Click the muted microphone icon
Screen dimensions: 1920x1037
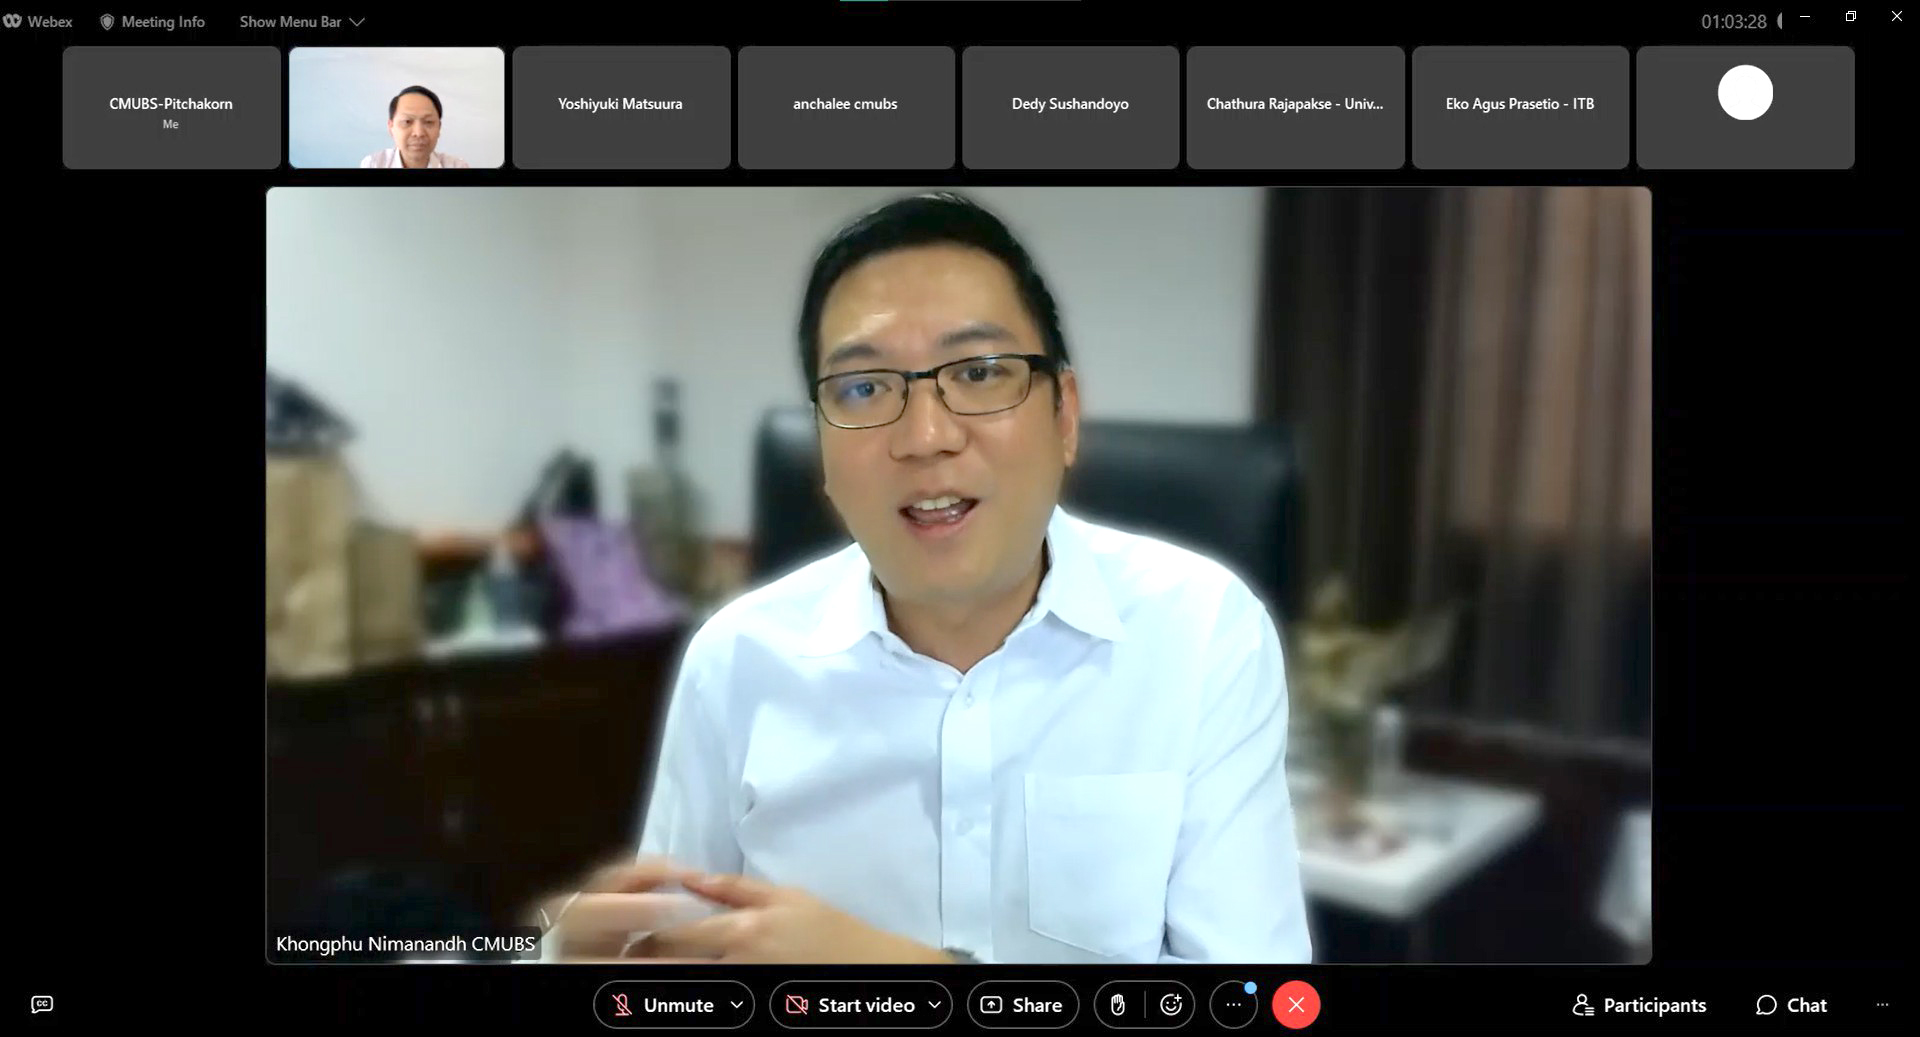pos(622,1005)
